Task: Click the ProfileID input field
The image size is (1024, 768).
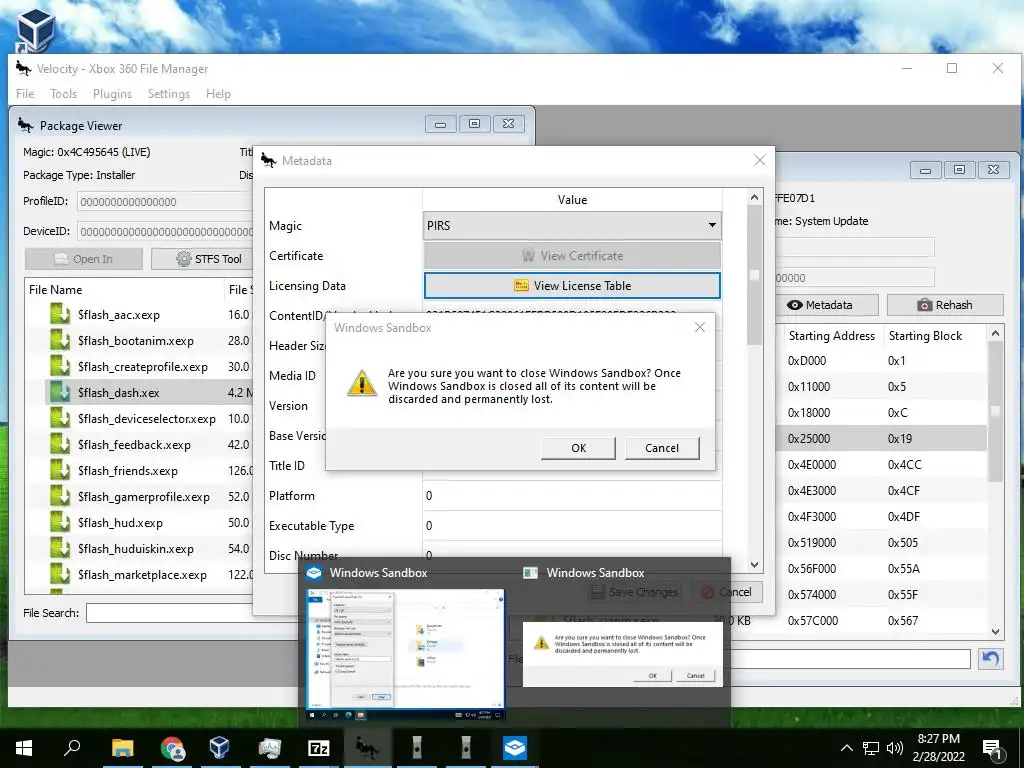Action: click(x=165, y=202)
